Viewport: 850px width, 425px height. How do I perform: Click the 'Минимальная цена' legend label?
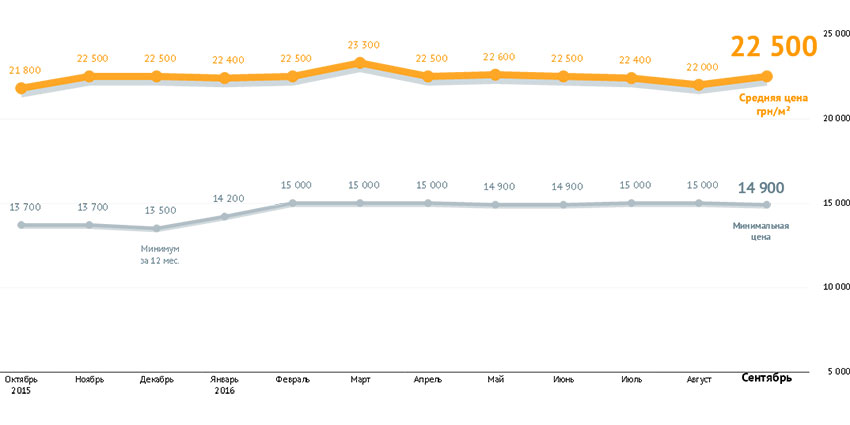tap(760, 231)
